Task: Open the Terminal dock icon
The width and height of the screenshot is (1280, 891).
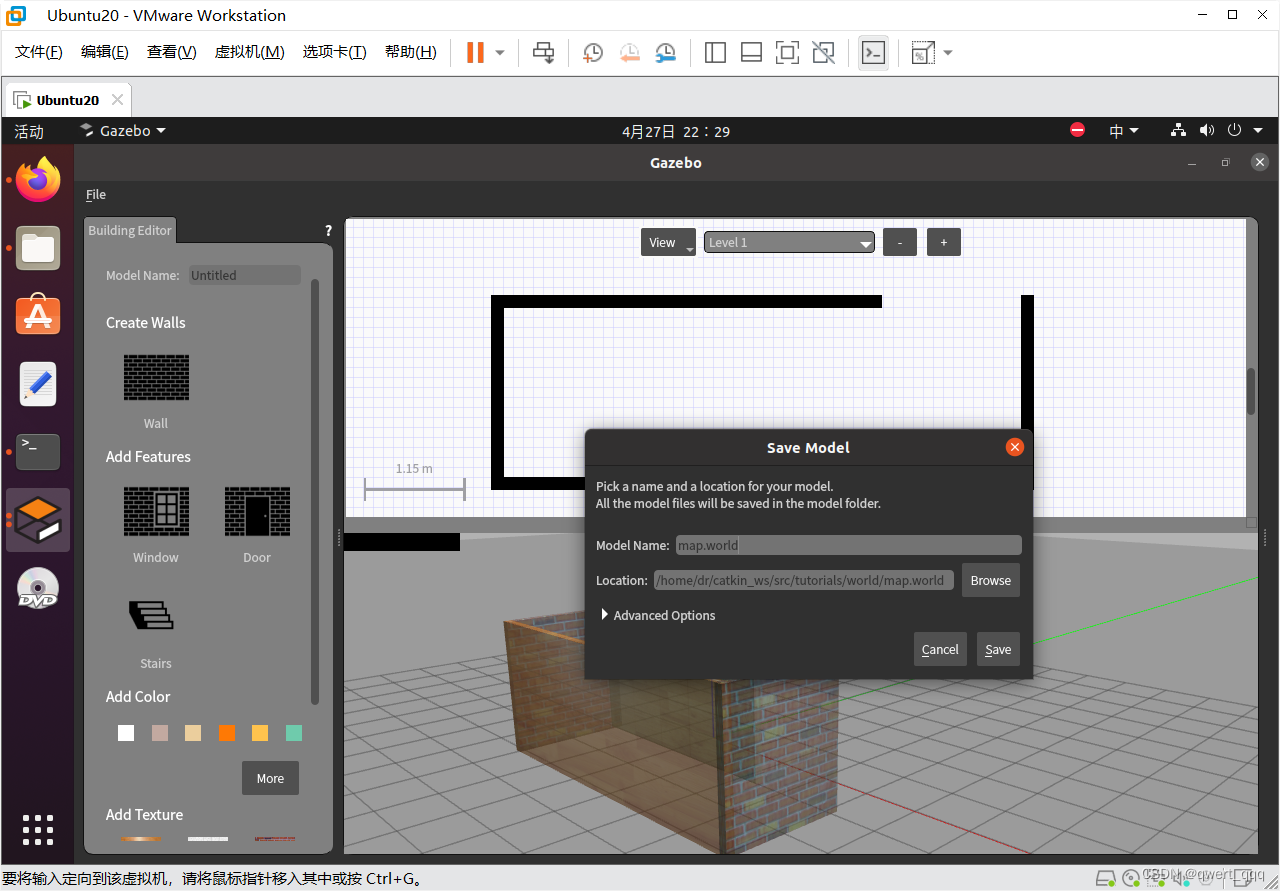Action: pos(38,452)
